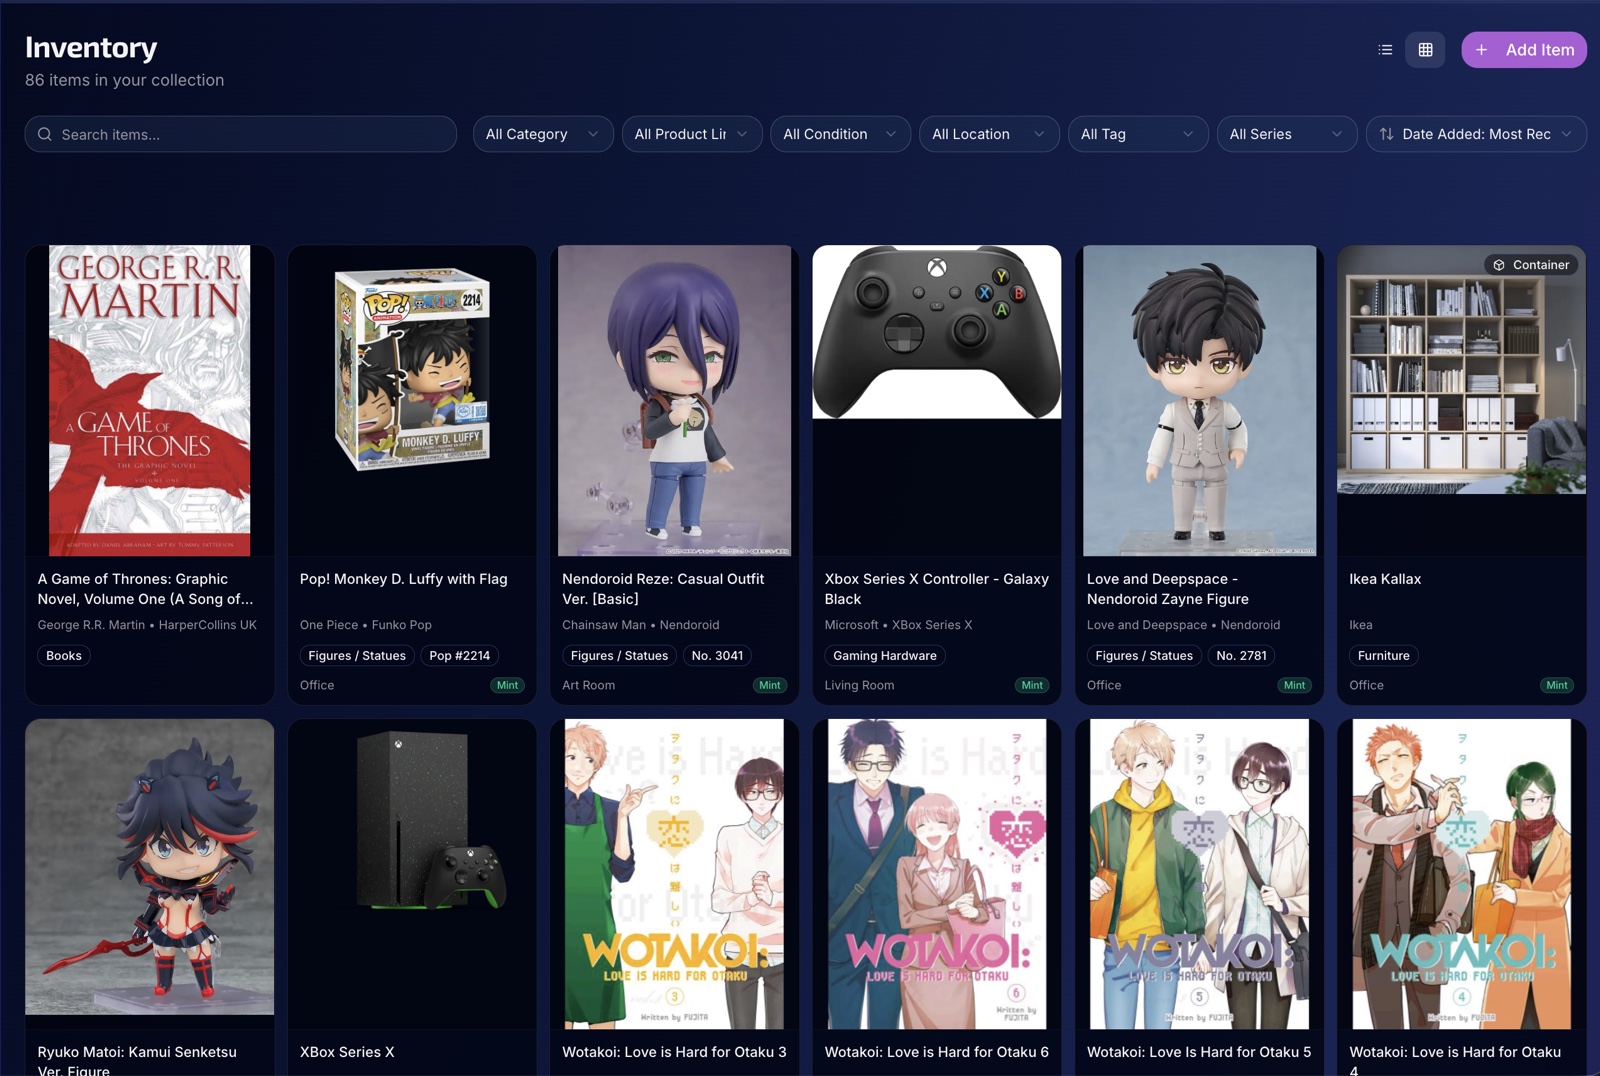Screen dimensions: 1600x1076
Task: Open Xbox controller product image
Action: point(937,332)
